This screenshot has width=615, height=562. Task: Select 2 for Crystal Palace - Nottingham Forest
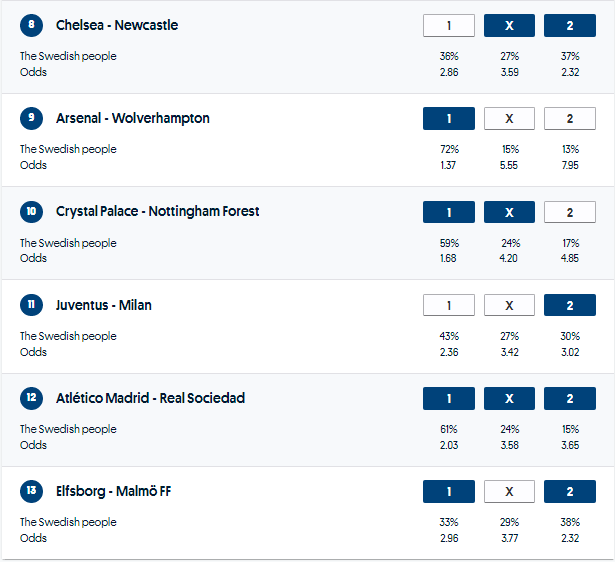pyautogui.click(x=569, y=212)
